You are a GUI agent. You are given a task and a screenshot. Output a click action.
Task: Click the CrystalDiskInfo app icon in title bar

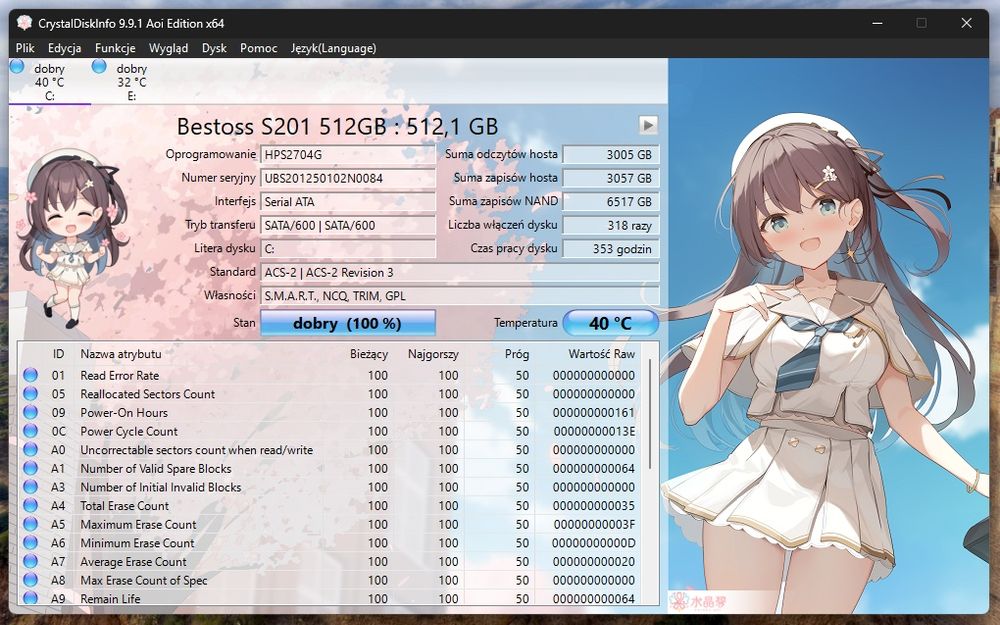click(x=24, y=23)
